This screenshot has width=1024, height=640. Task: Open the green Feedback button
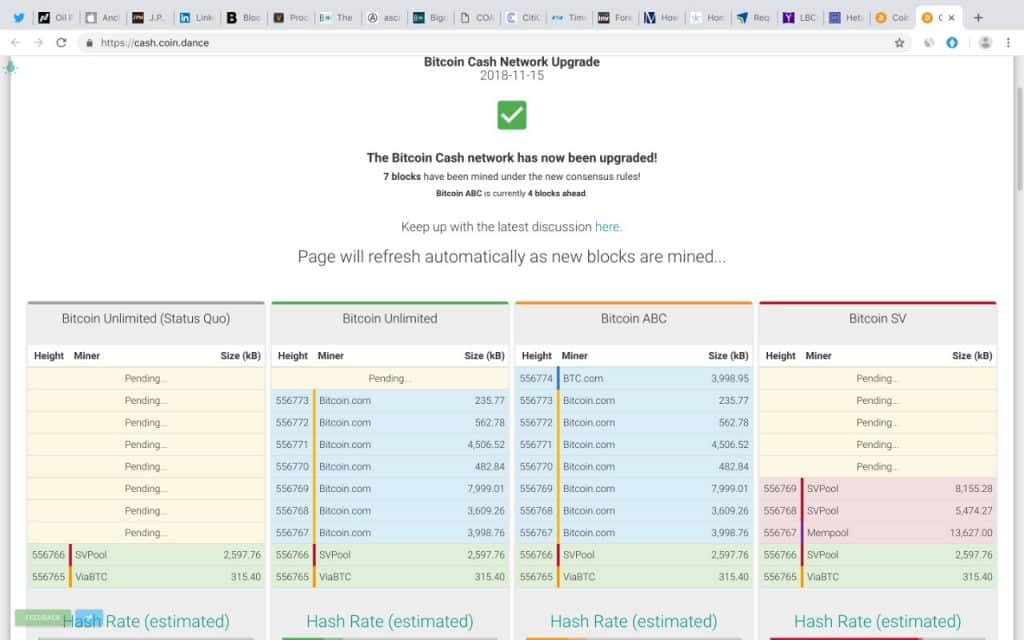point(42,617)
